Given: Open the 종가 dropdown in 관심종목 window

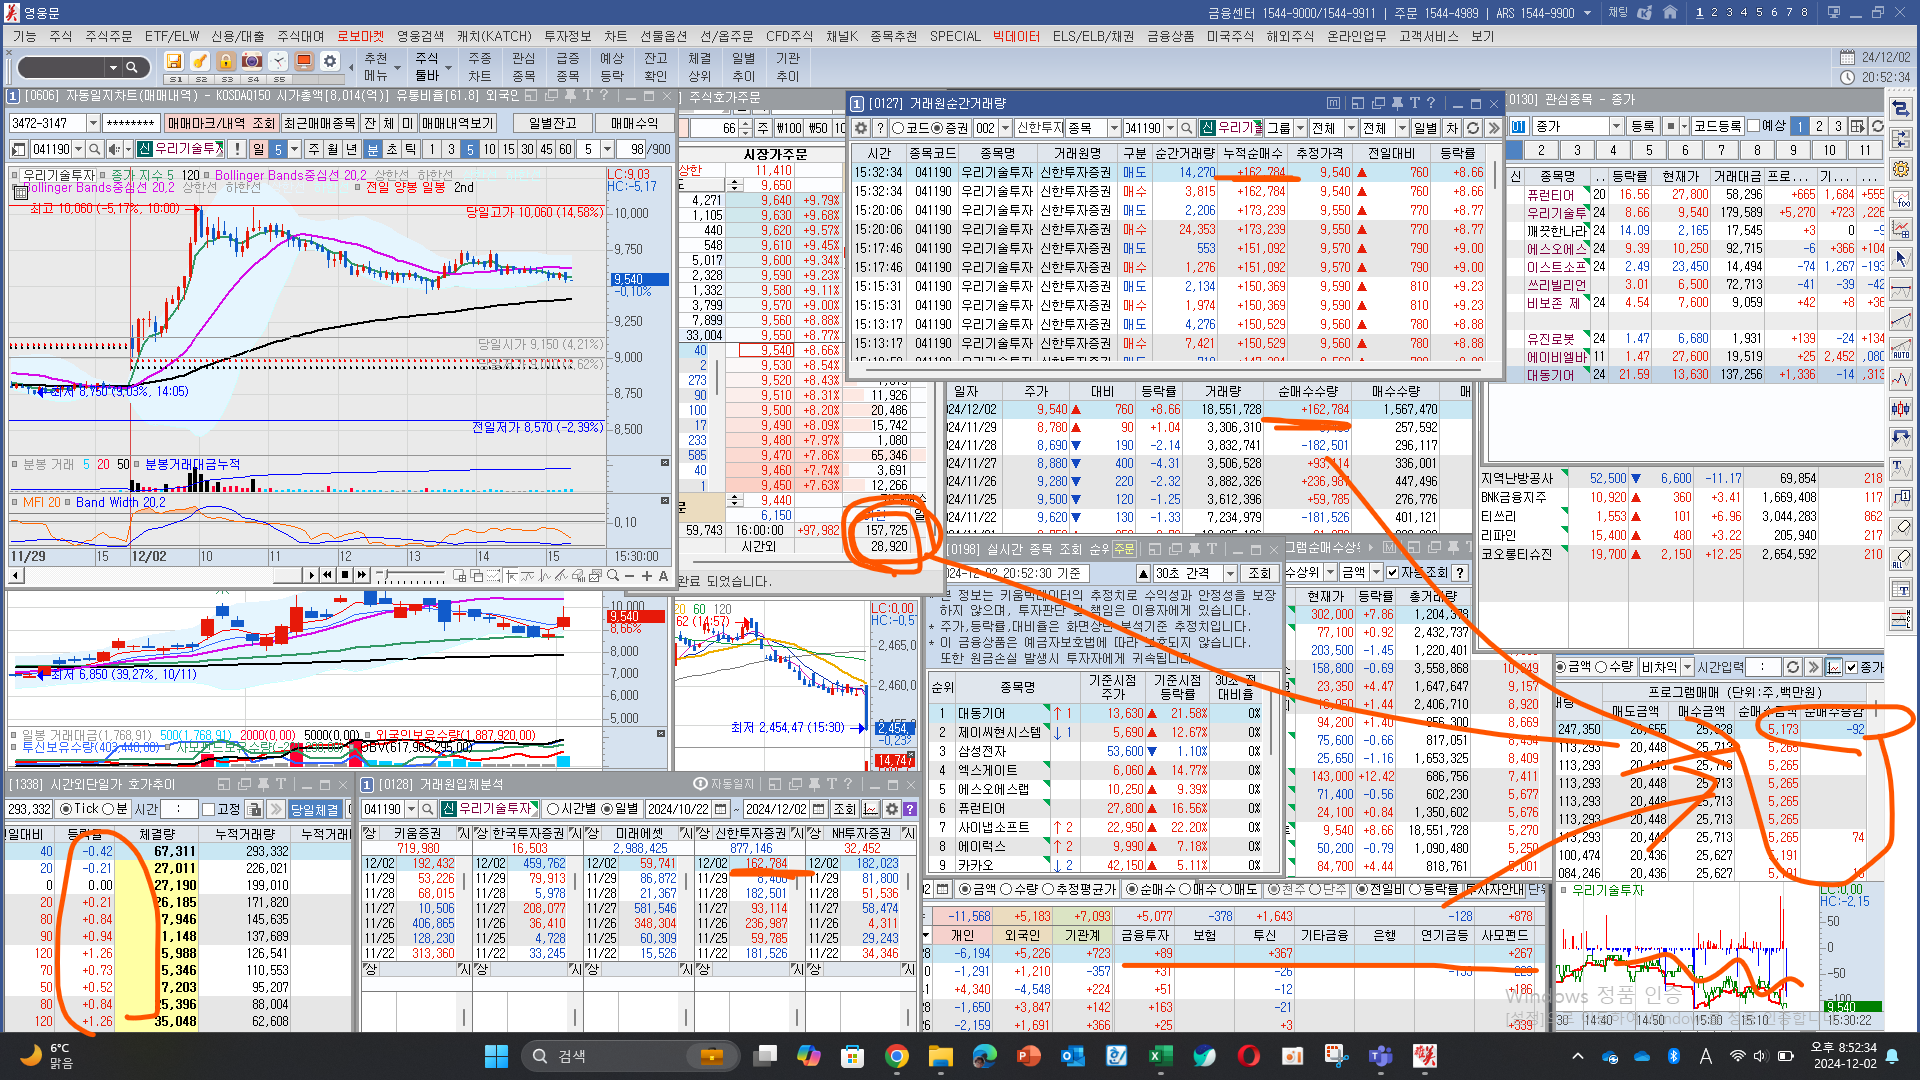Looking at the screenshot, I should (x=1615, y=126).
